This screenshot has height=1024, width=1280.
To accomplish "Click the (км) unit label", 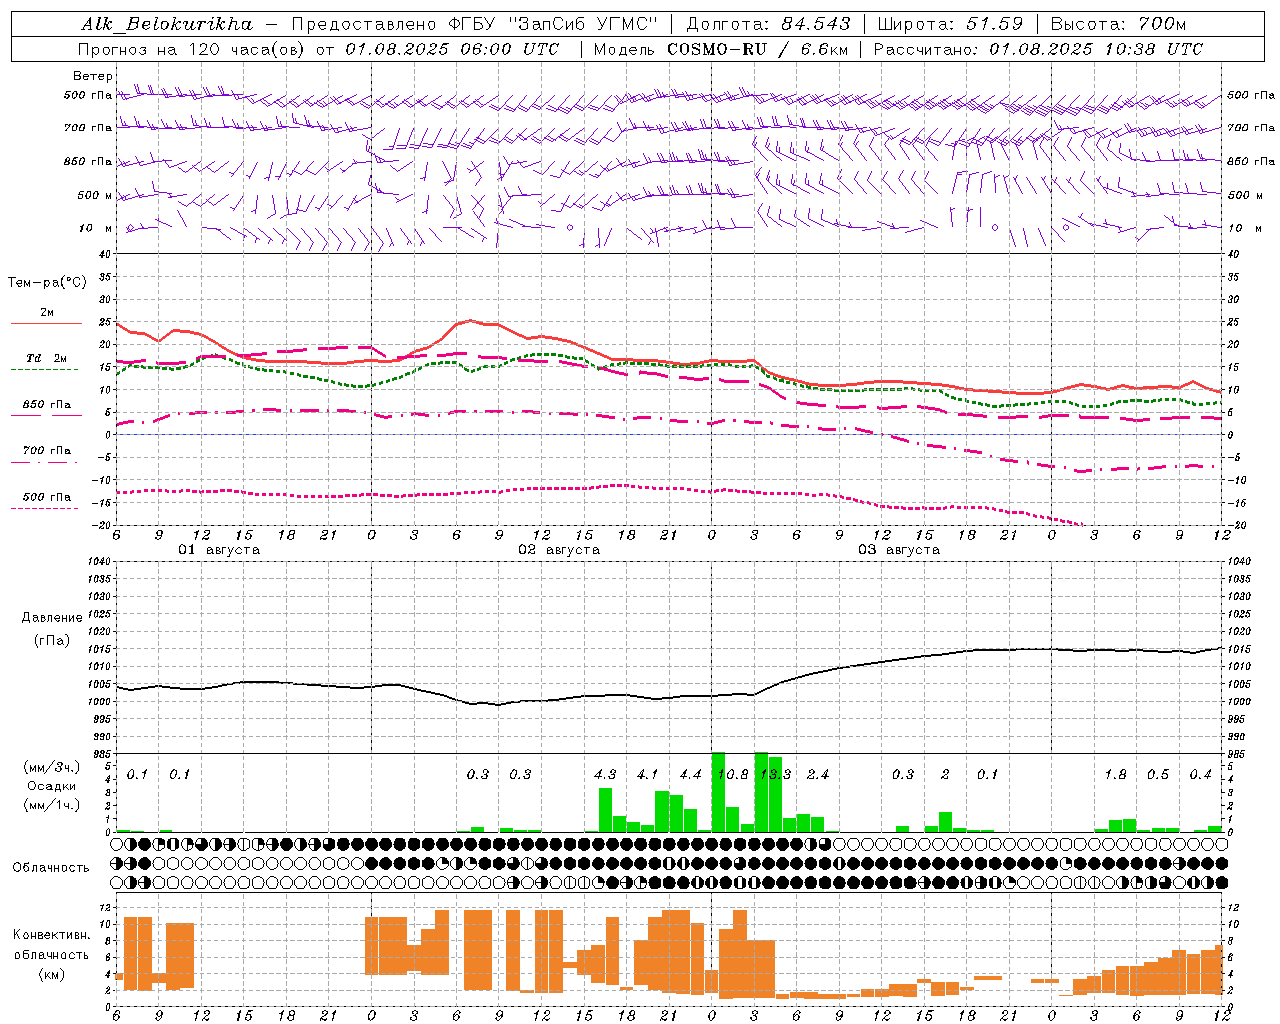I will coord(51,974).
